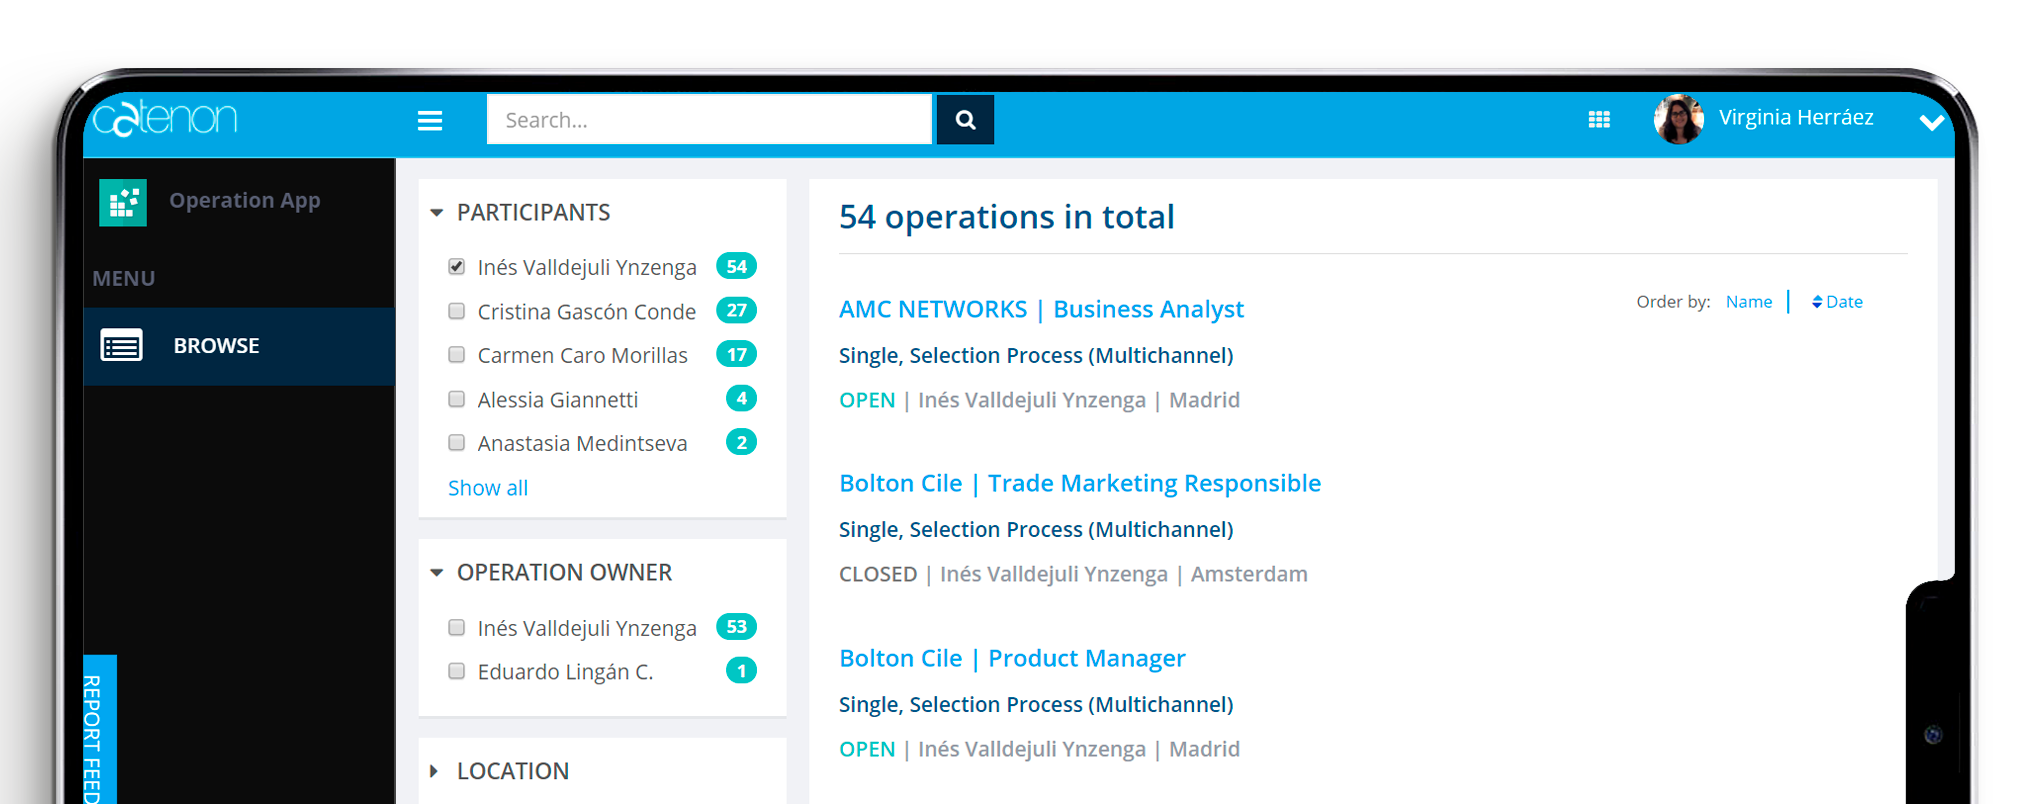This screenshot has width=2025, height=804.
Task: Click the Operation App icon
Action: pyautogui.click(x=123, y=202)
